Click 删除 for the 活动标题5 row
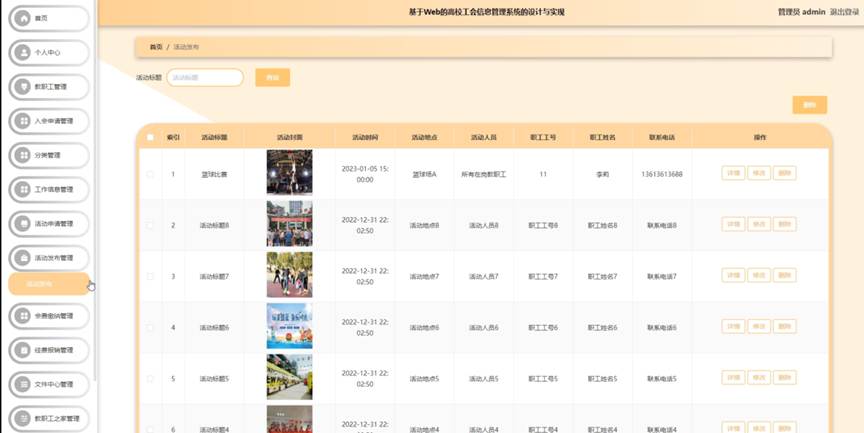The width and height of the screenshot is (864, 433). pos(784,377)
